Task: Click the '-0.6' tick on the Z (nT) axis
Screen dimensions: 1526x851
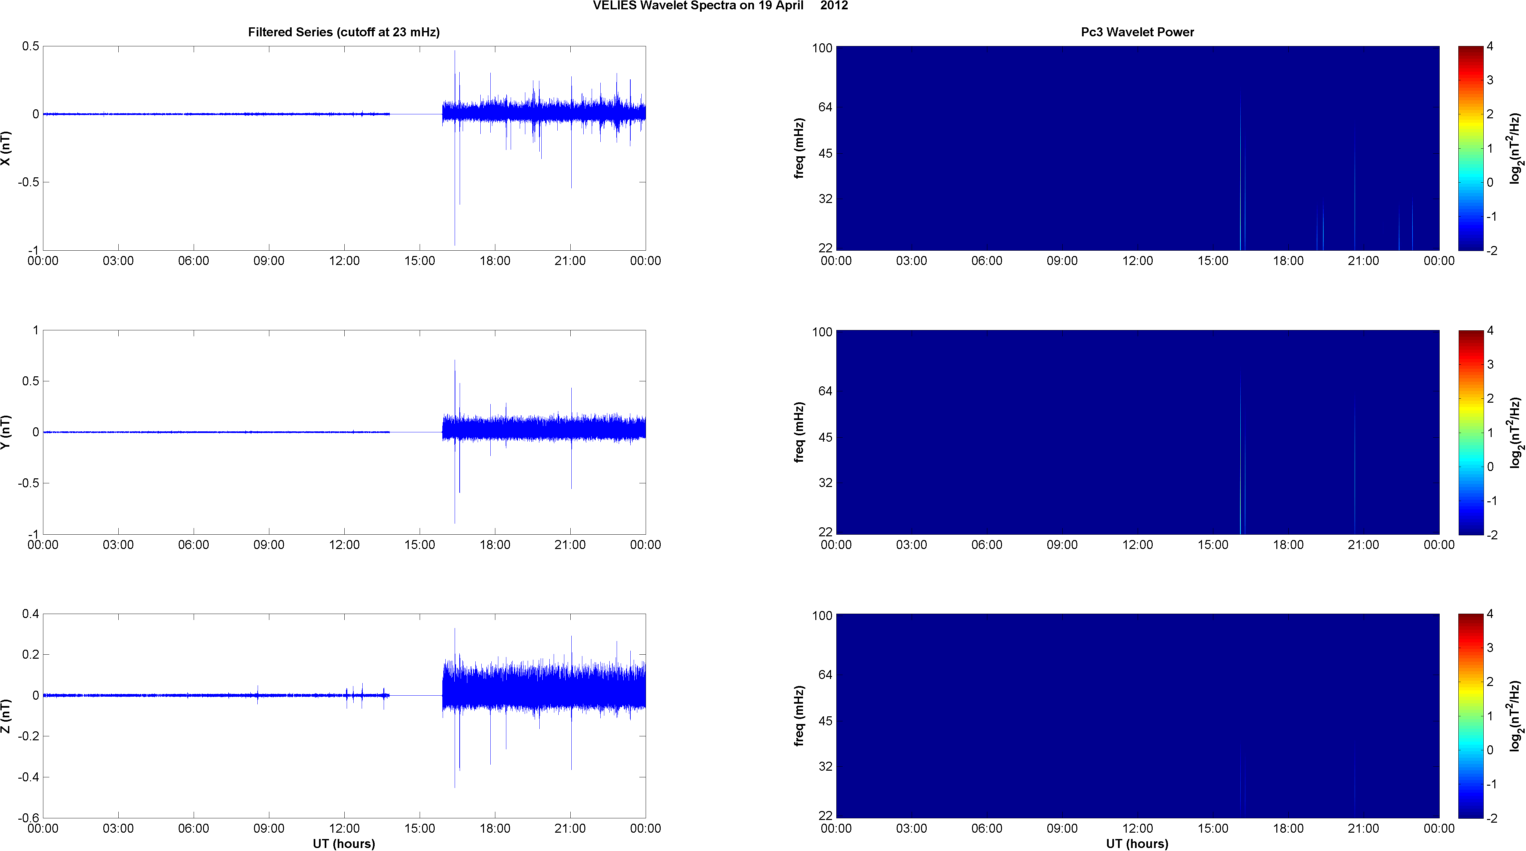Action: click(x=28, y=818)
